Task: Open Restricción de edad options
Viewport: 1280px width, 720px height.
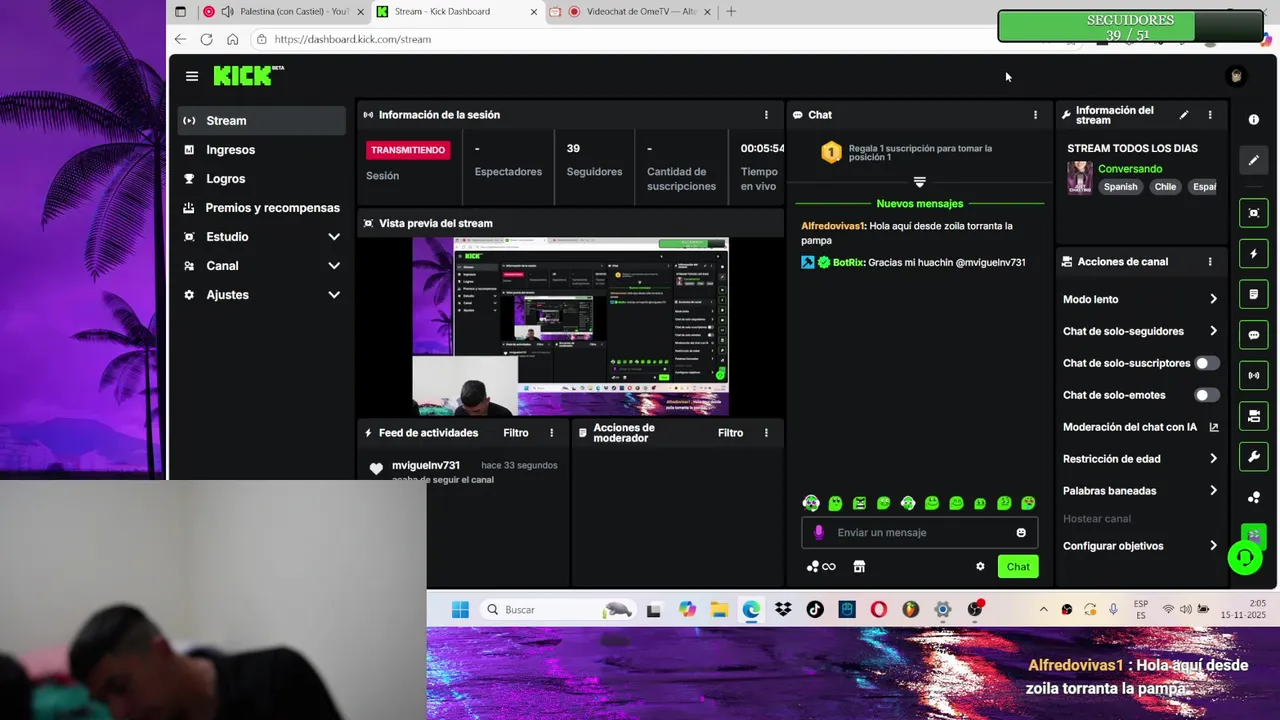Action: tap(1213, 459)
